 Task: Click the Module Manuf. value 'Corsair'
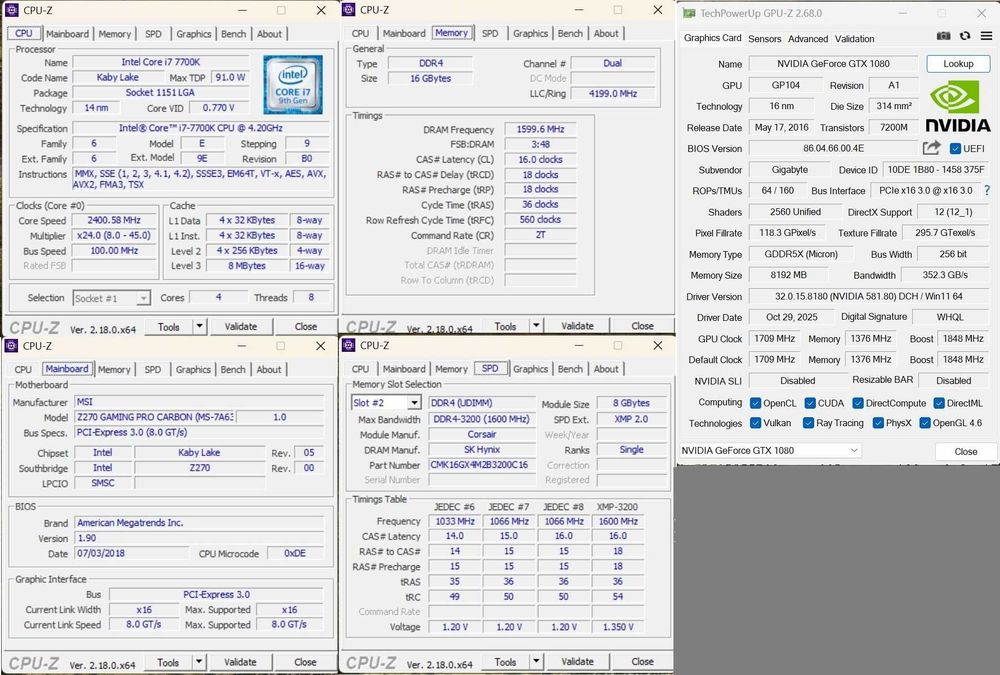click(482, 434)
